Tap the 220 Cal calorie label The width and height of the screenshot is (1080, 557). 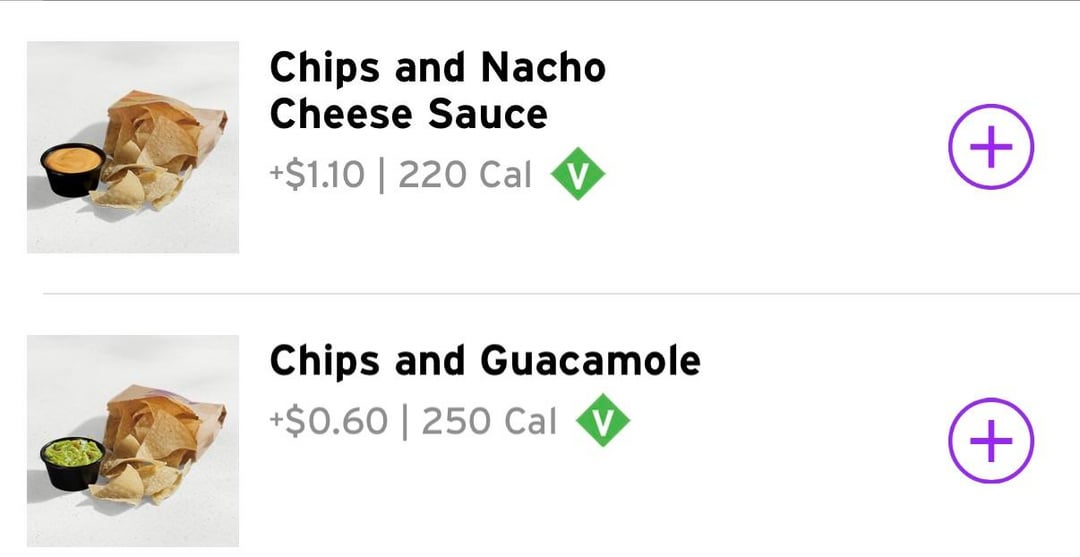point(465,176)
